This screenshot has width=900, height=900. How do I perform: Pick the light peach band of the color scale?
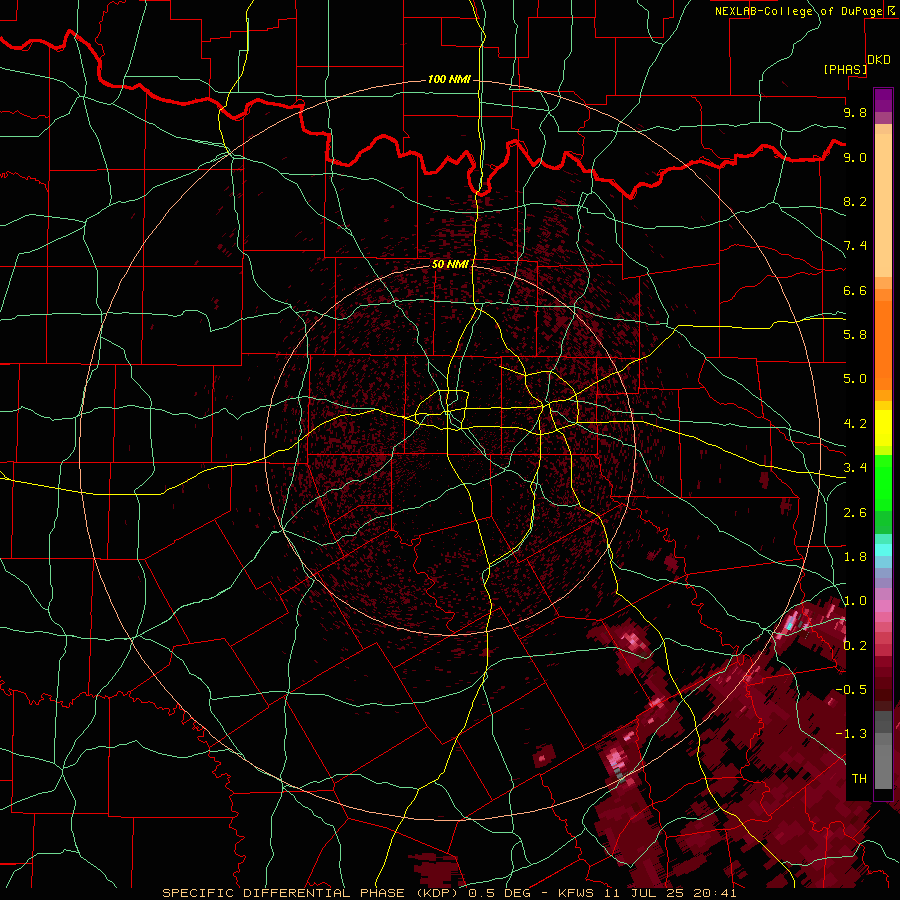[x=883, y=205]
